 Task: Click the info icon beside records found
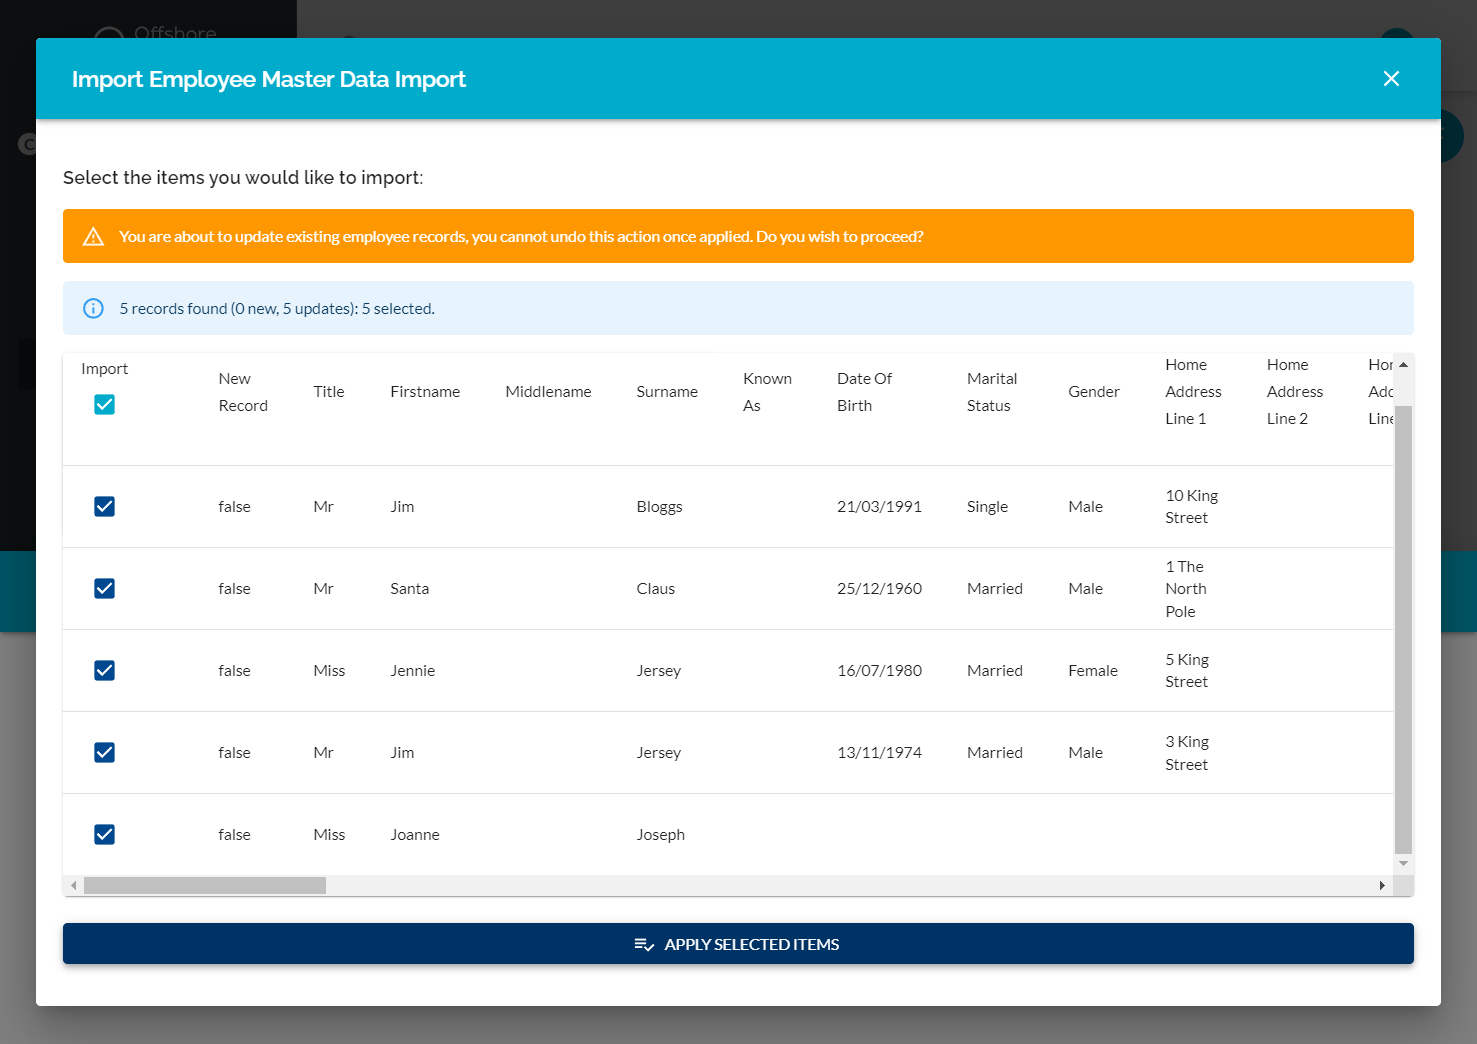point(93,309)
